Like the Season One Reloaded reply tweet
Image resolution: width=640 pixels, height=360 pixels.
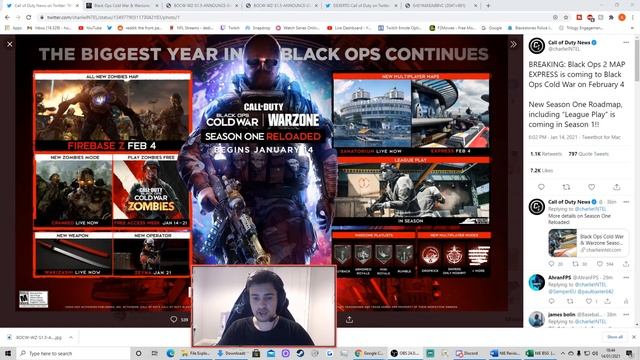[600, 264]
